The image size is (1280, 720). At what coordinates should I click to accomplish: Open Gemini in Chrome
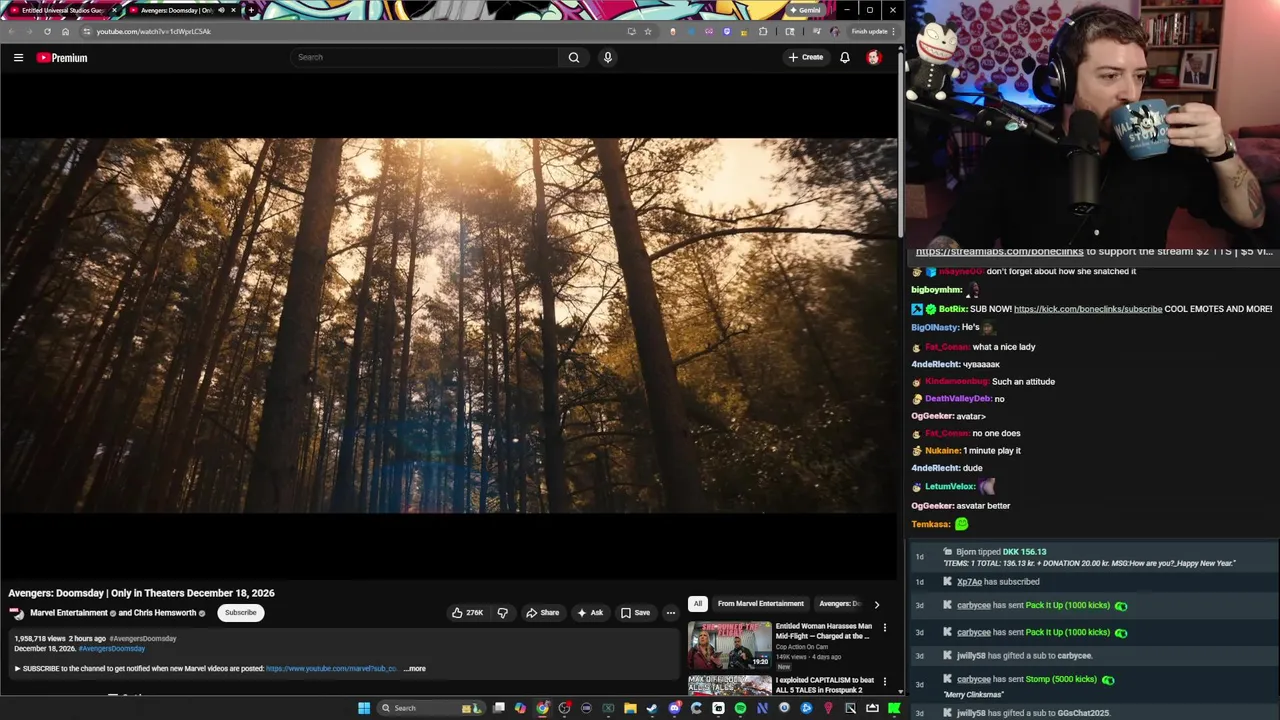805,10
